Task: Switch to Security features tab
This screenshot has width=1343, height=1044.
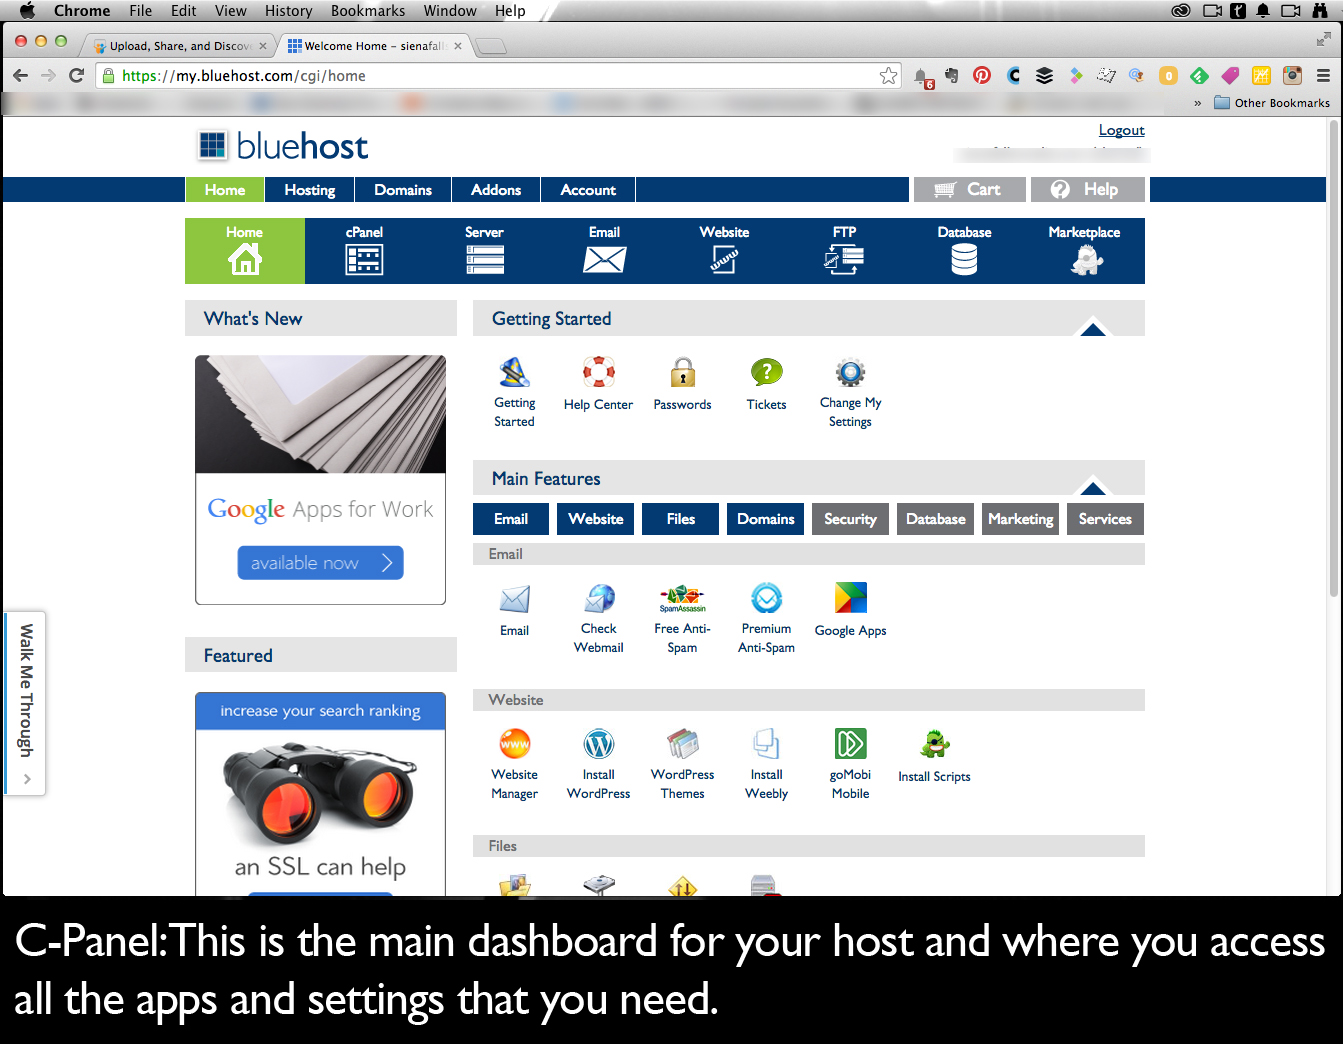Action: coord(850,519)
